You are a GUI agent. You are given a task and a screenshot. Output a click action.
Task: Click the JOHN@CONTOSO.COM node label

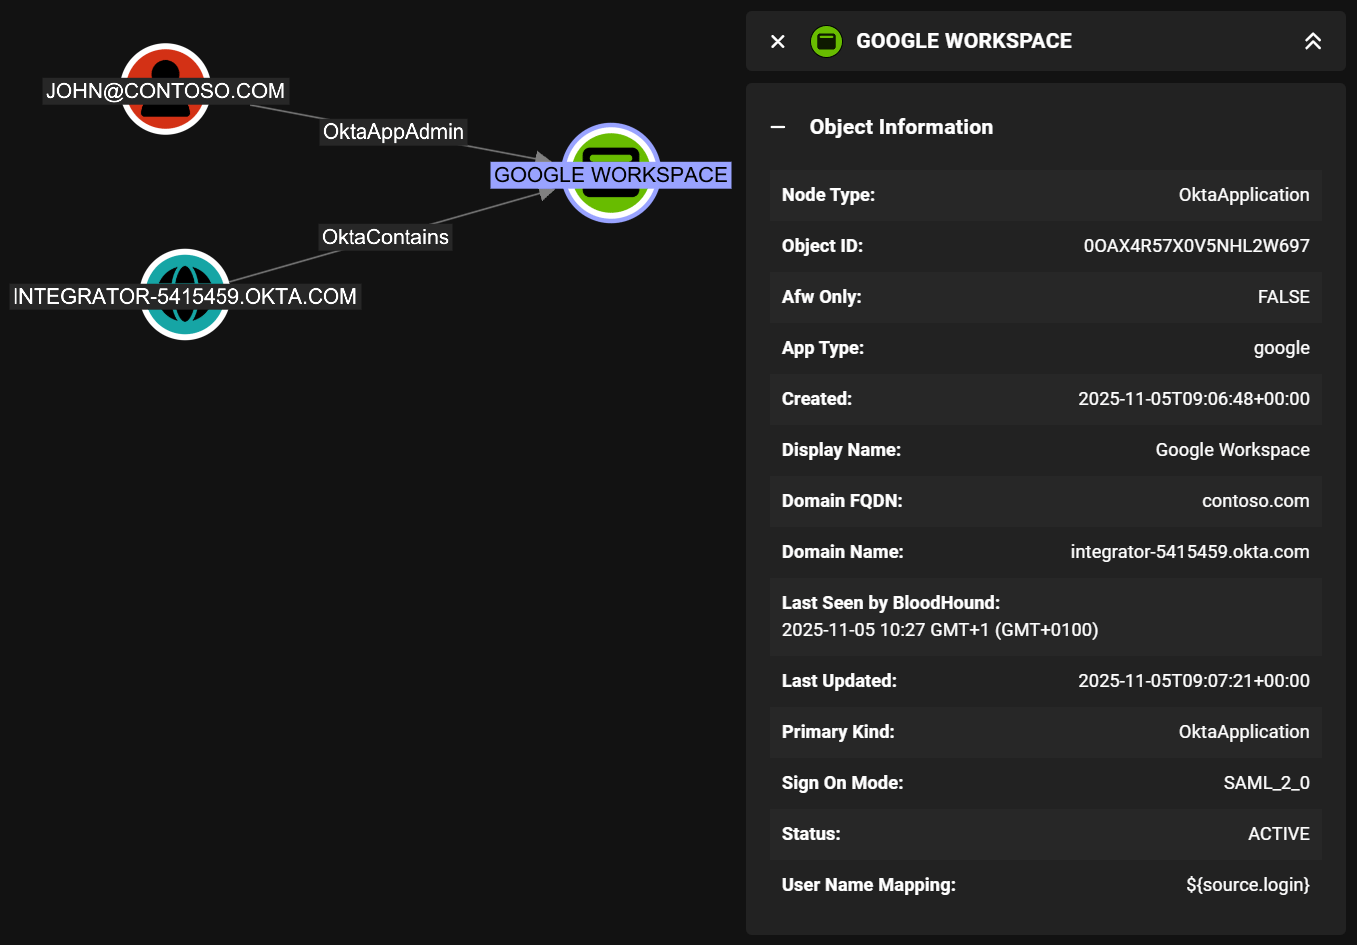point(165,91)
